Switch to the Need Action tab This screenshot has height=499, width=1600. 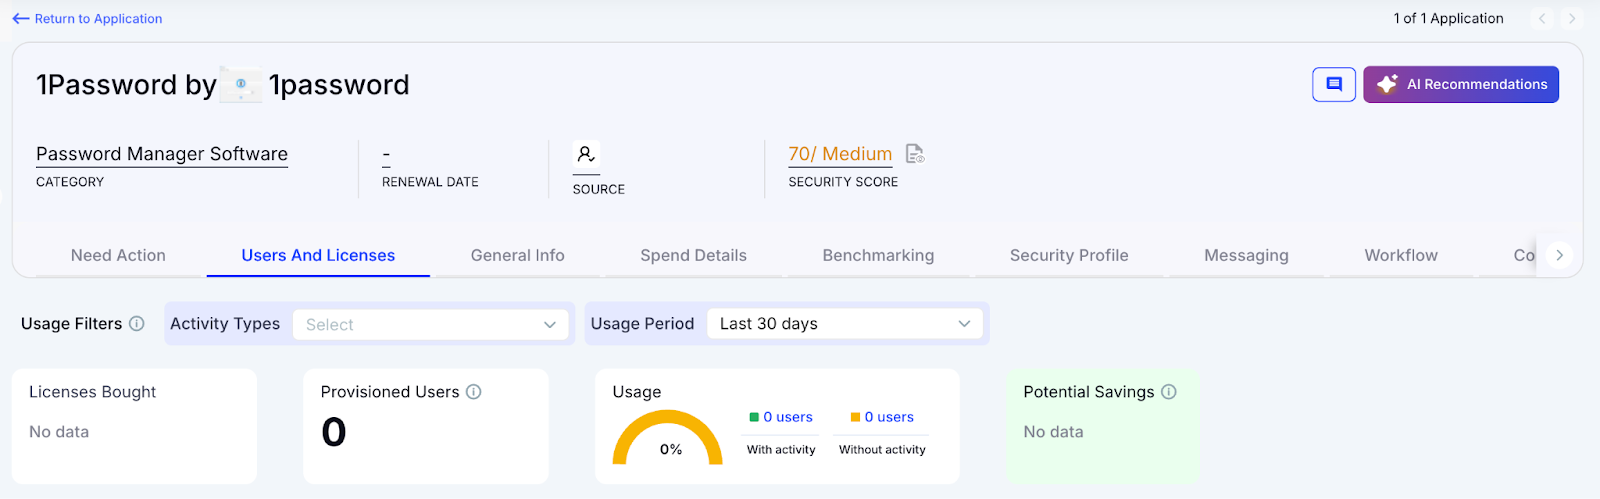coord(118,256)
